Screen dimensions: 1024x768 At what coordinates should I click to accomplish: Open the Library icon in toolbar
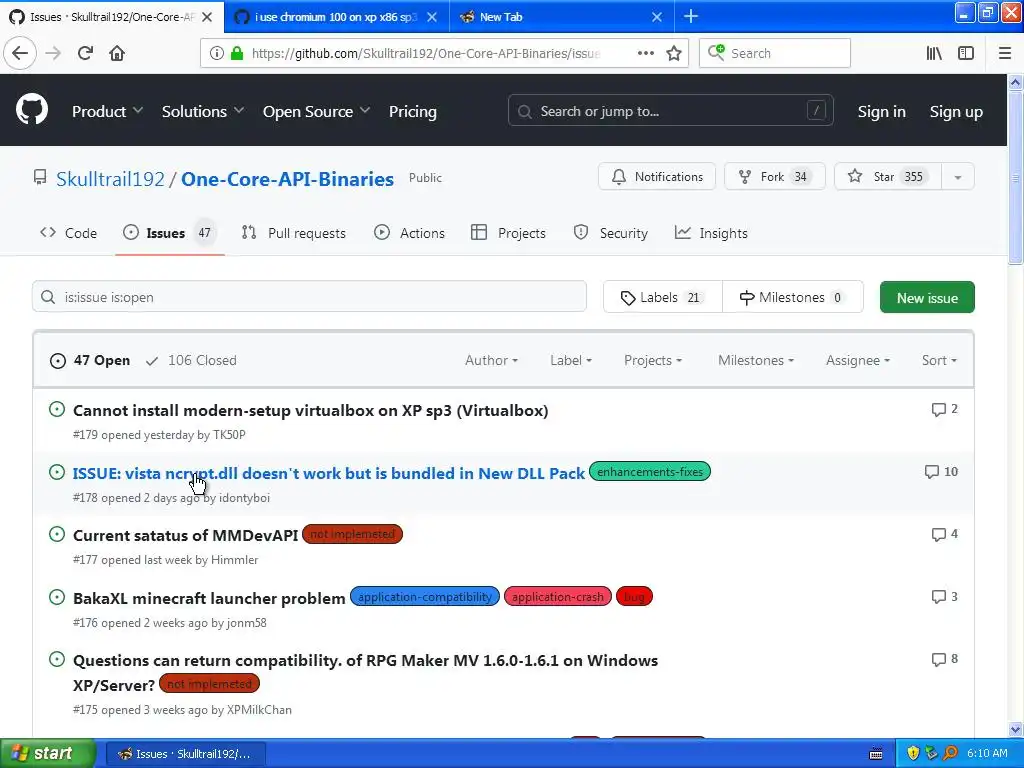pos(934,54)
